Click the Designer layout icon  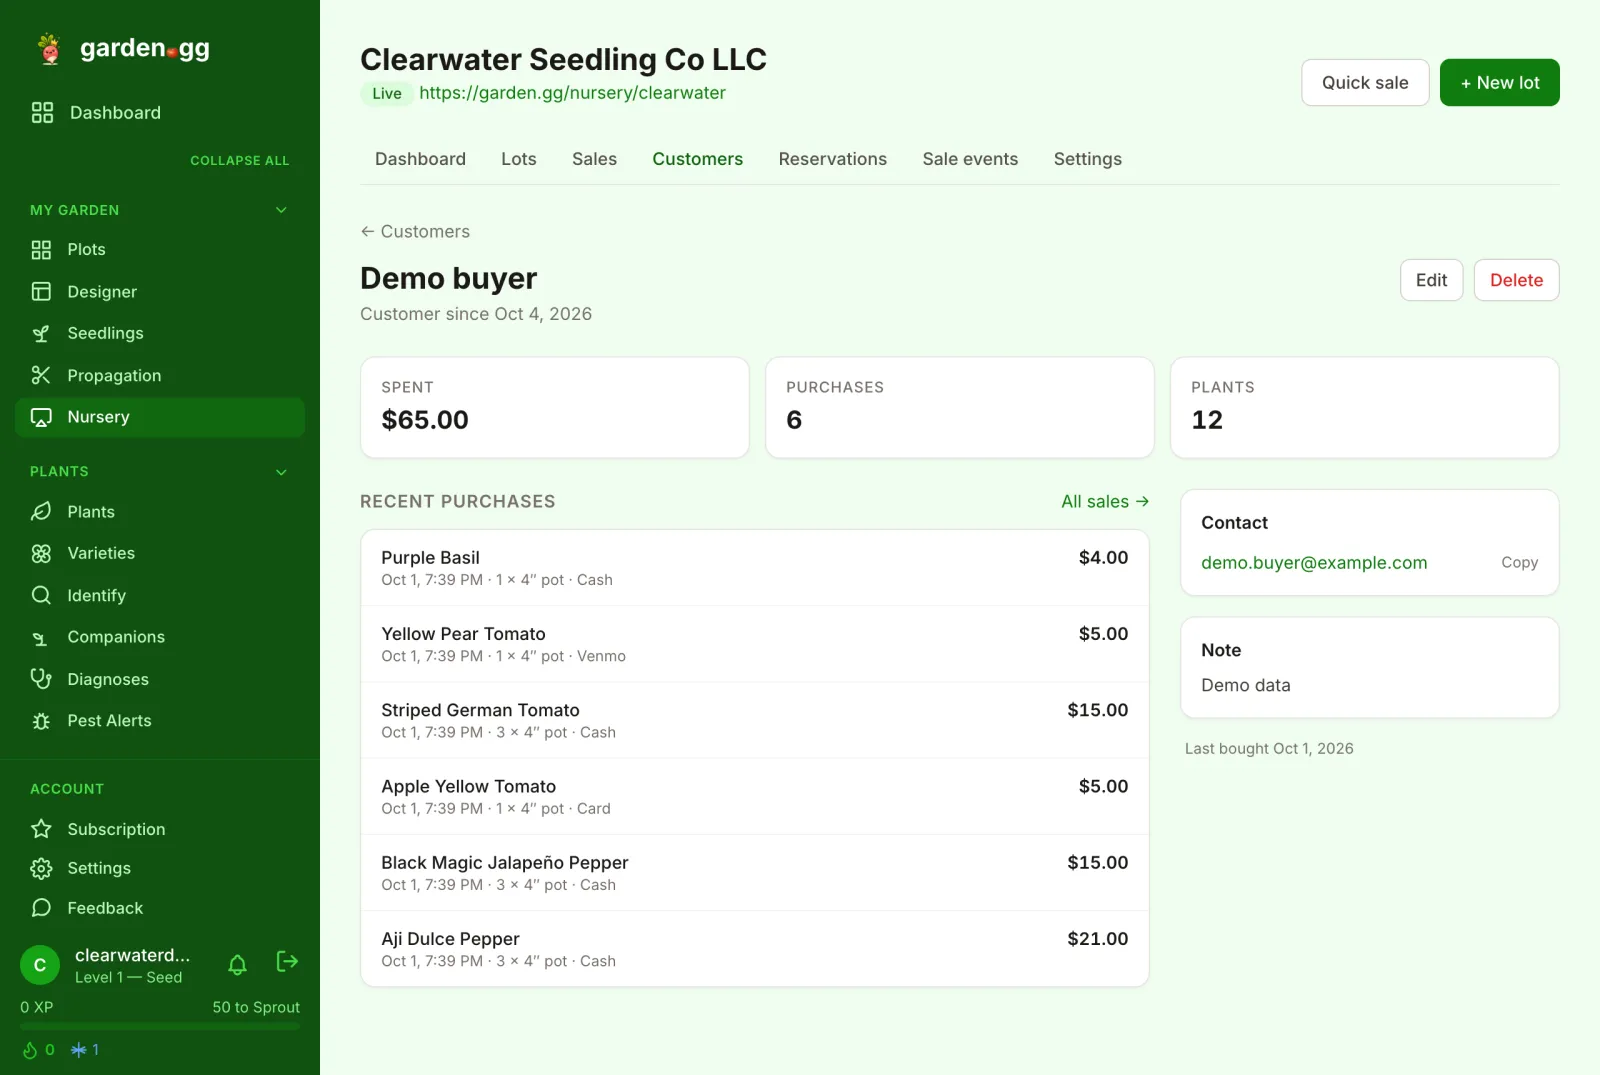41,292
